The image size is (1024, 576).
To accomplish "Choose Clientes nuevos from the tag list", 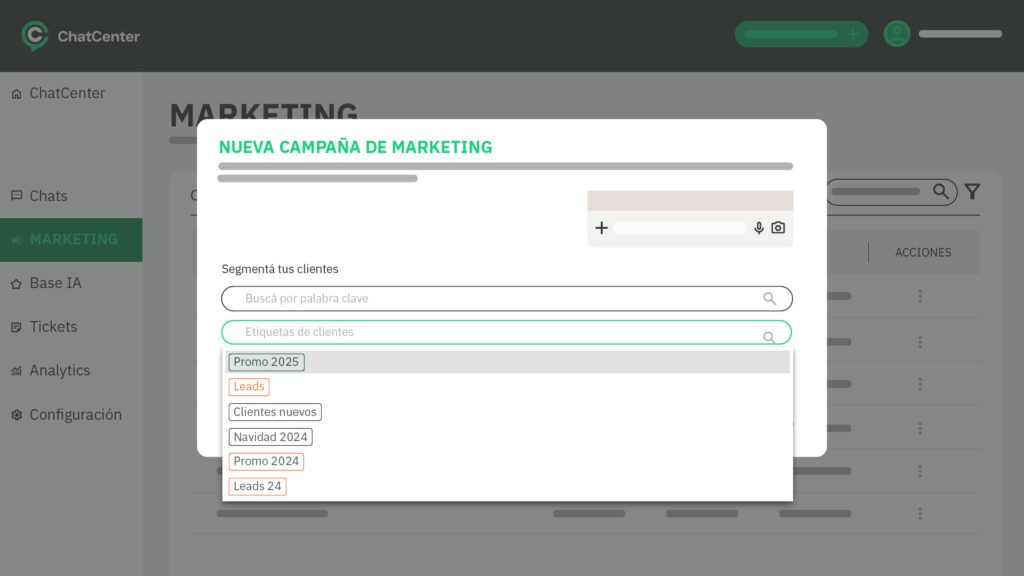I will 275,412.
